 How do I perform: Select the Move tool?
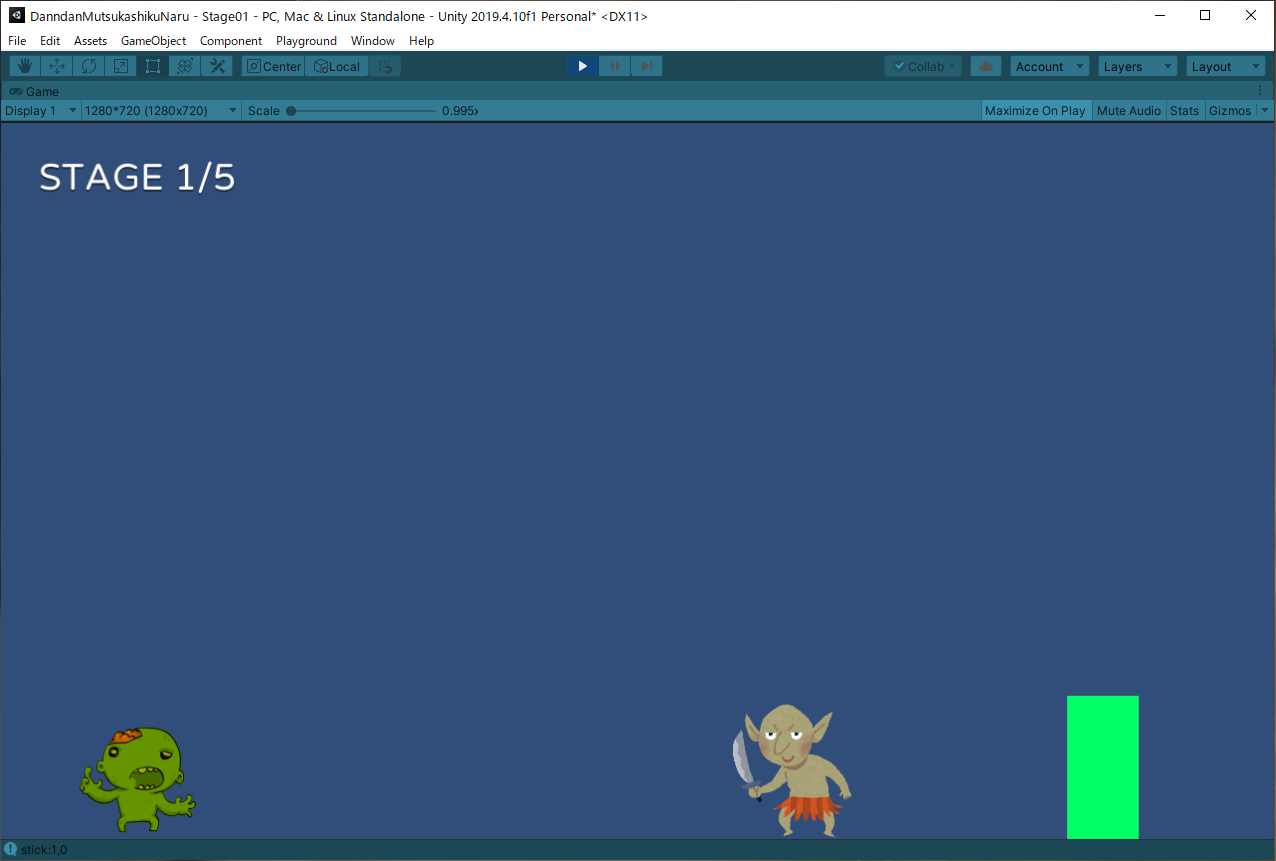pos(57,66)
